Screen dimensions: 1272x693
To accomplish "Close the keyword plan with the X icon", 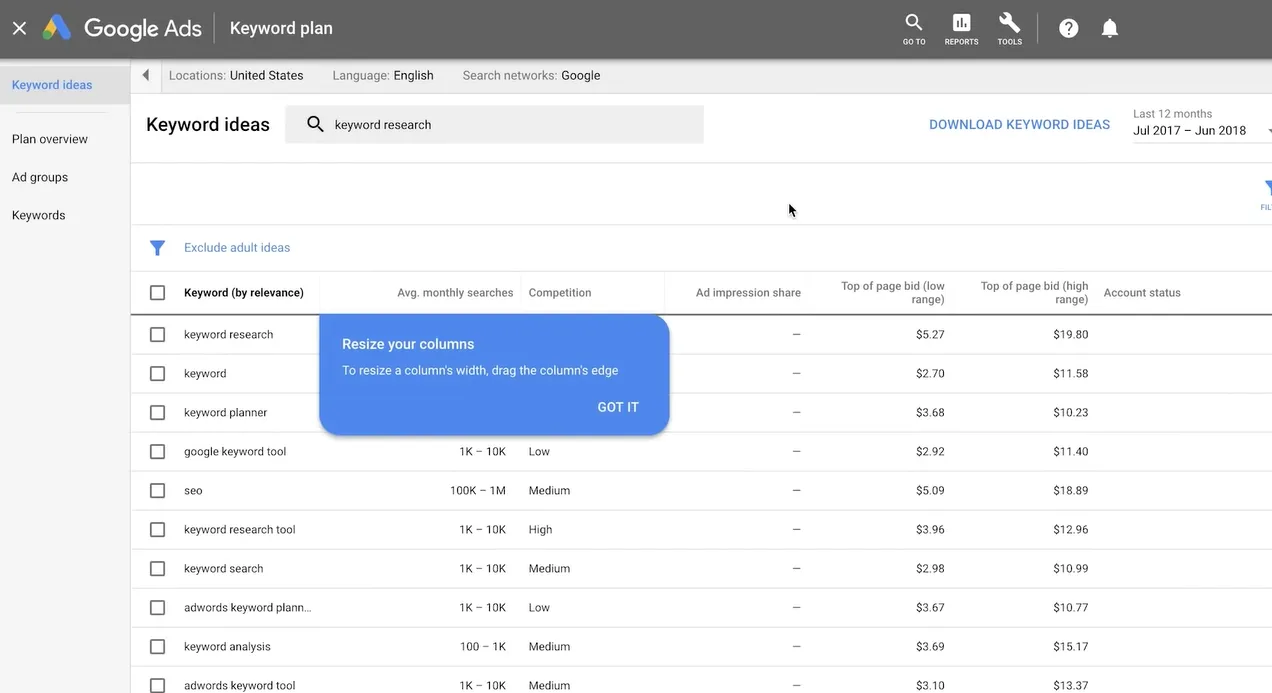I will [x=19, y=28].
